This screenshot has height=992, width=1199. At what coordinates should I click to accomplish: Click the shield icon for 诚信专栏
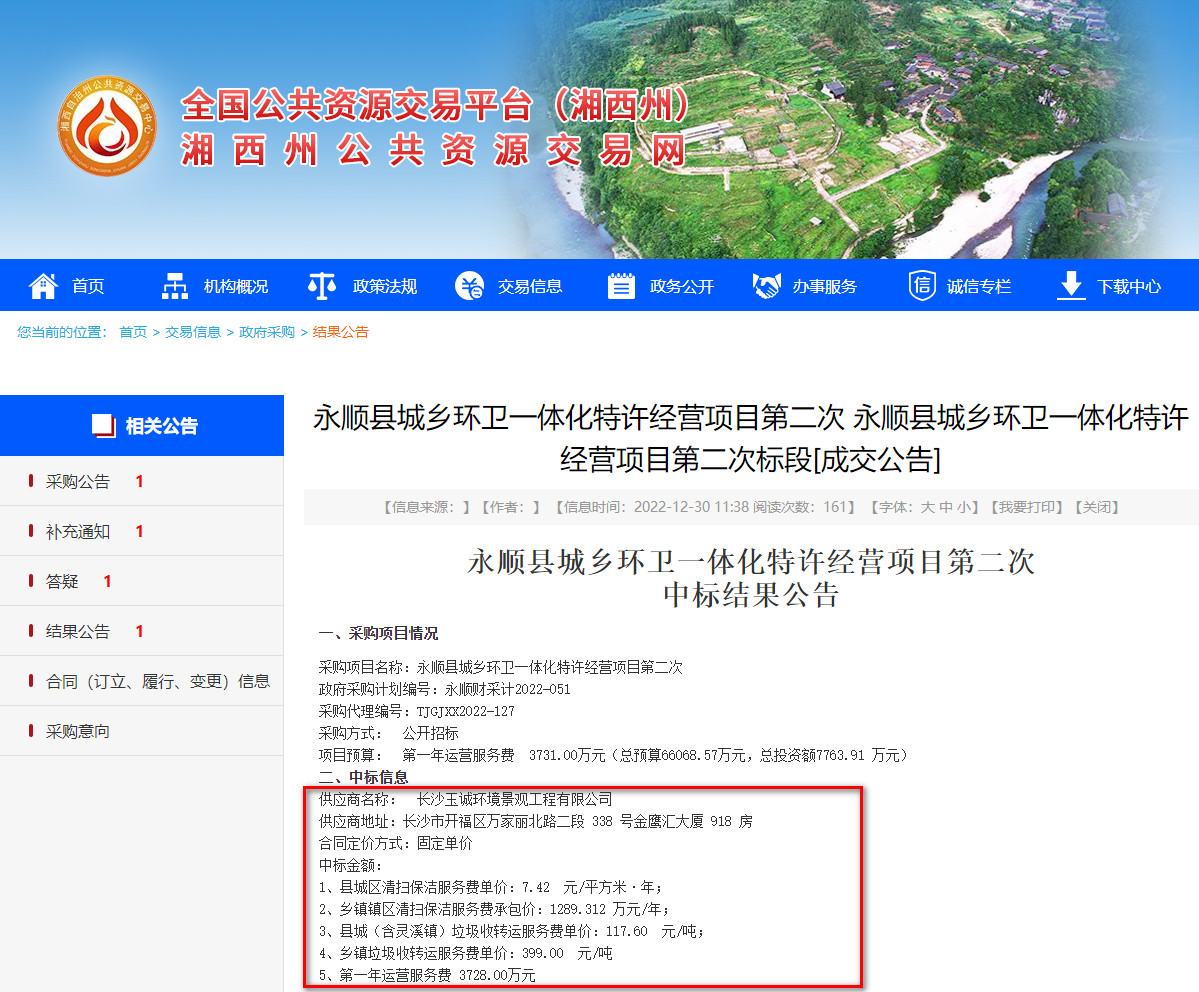tap(921, 286)
